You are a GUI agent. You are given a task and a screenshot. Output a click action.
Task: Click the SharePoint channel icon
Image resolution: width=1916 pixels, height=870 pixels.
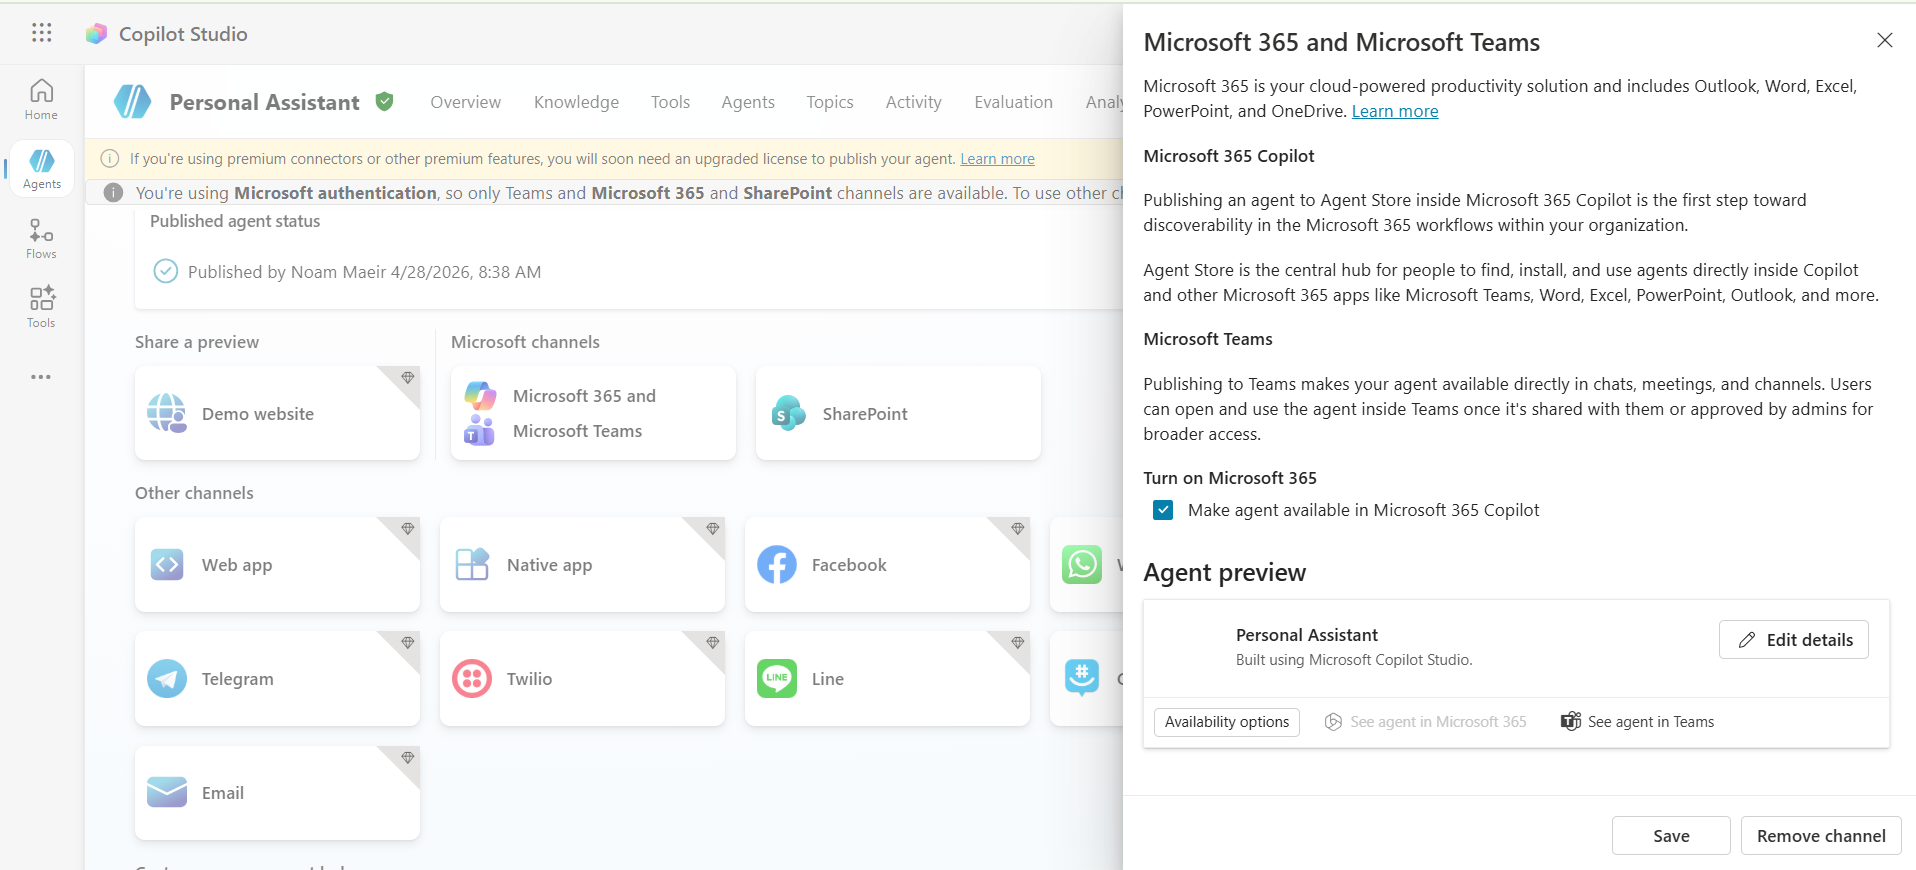[x=788, y=413]
